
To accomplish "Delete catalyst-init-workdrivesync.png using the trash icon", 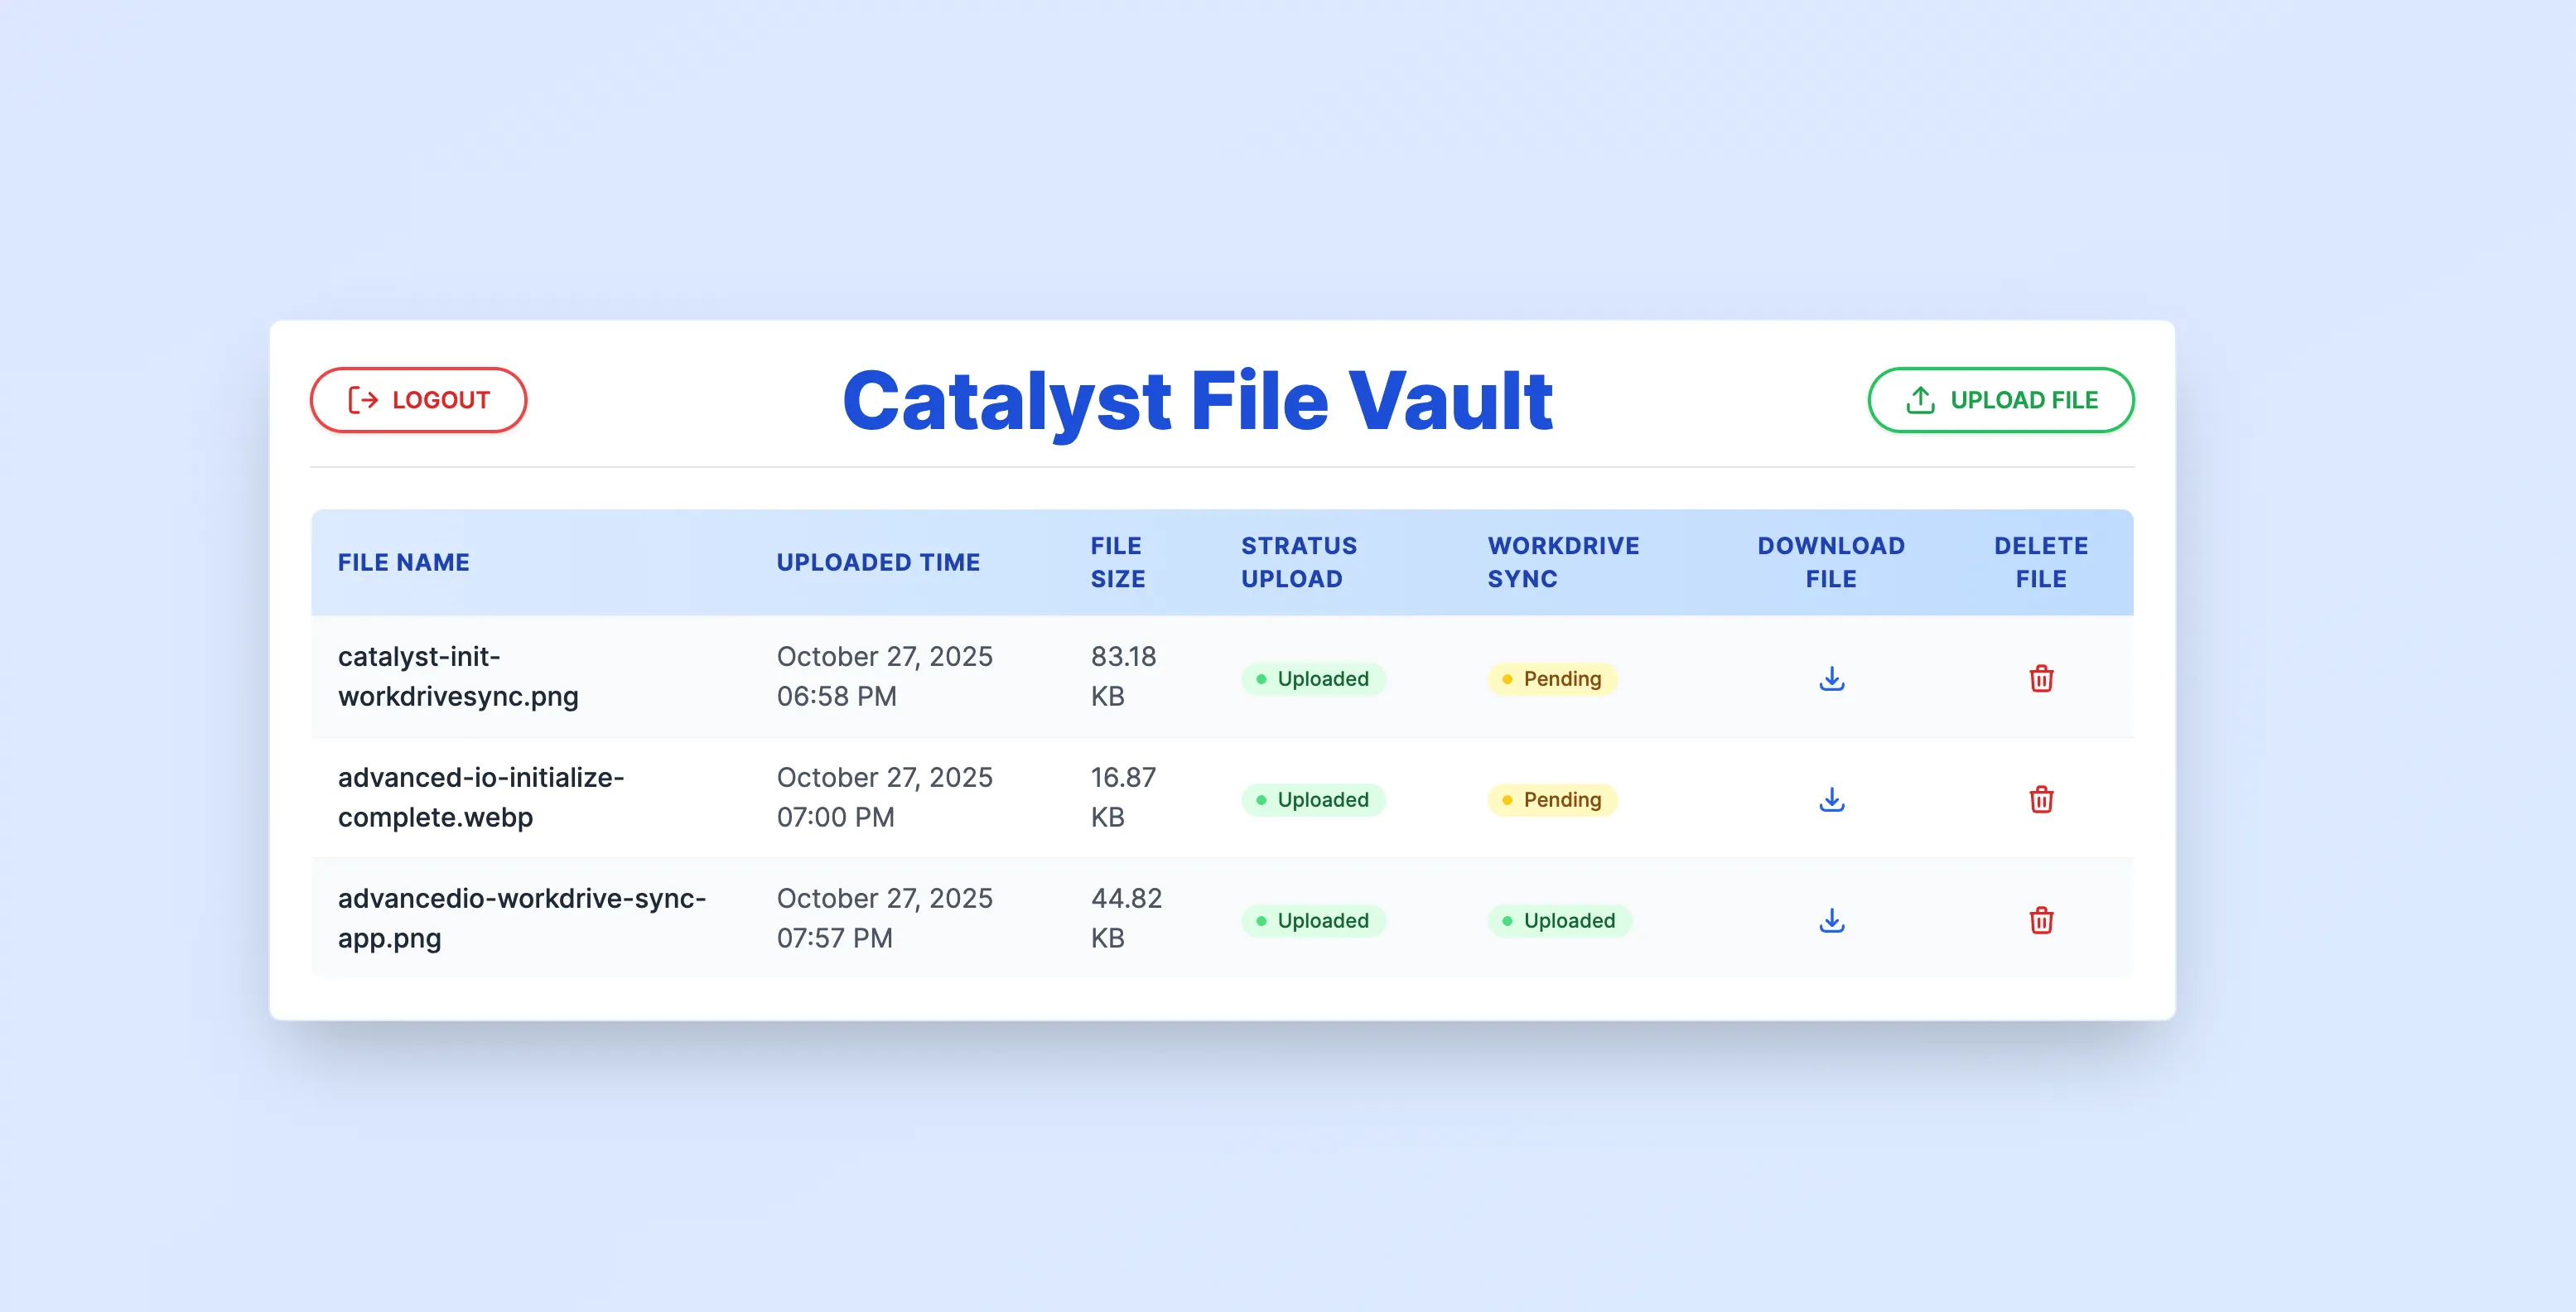I will (x=2042, y=679).
